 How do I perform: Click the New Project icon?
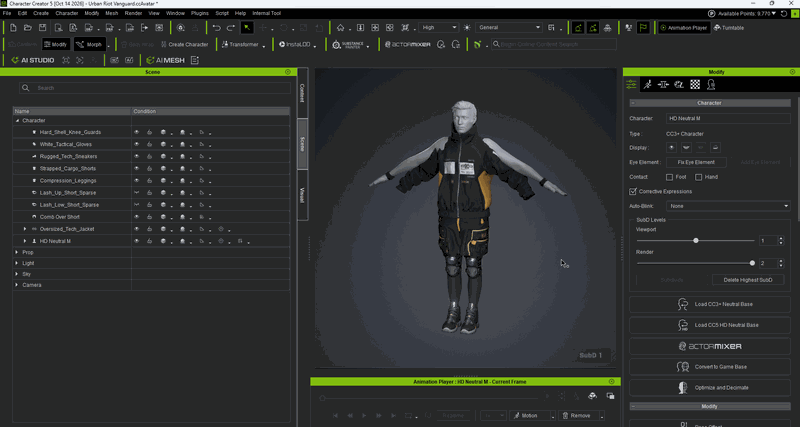(13, 28)
